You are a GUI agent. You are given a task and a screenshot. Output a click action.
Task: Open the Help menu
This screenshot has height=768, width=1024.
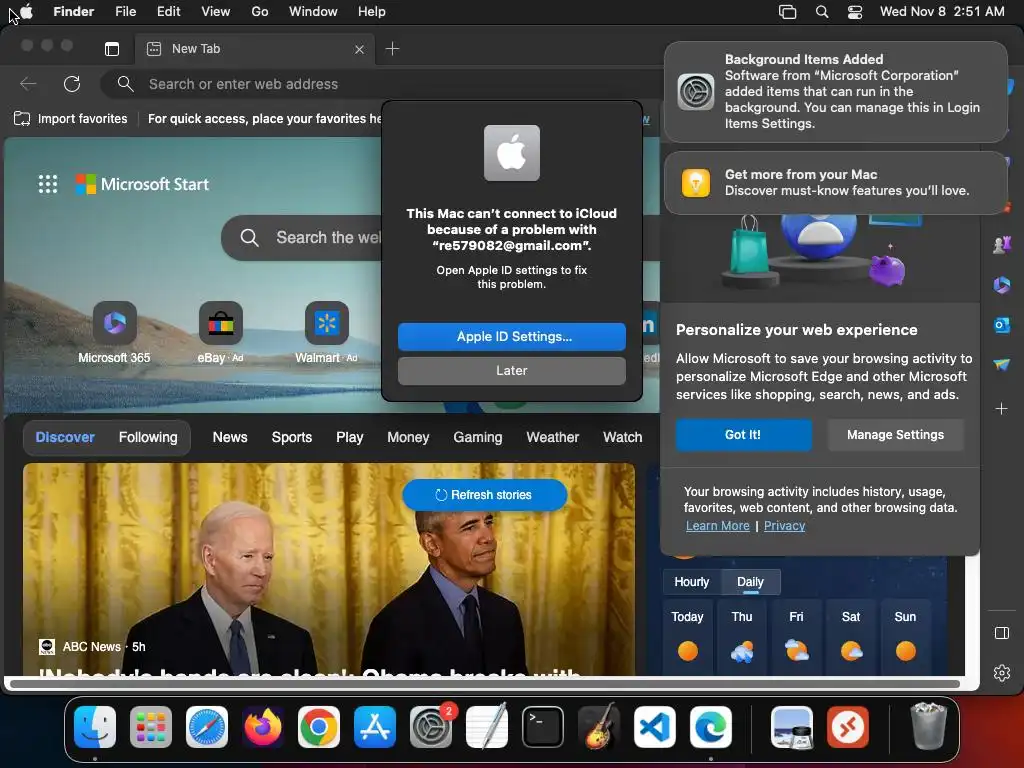pyautogui.click(x=372, y=12)
